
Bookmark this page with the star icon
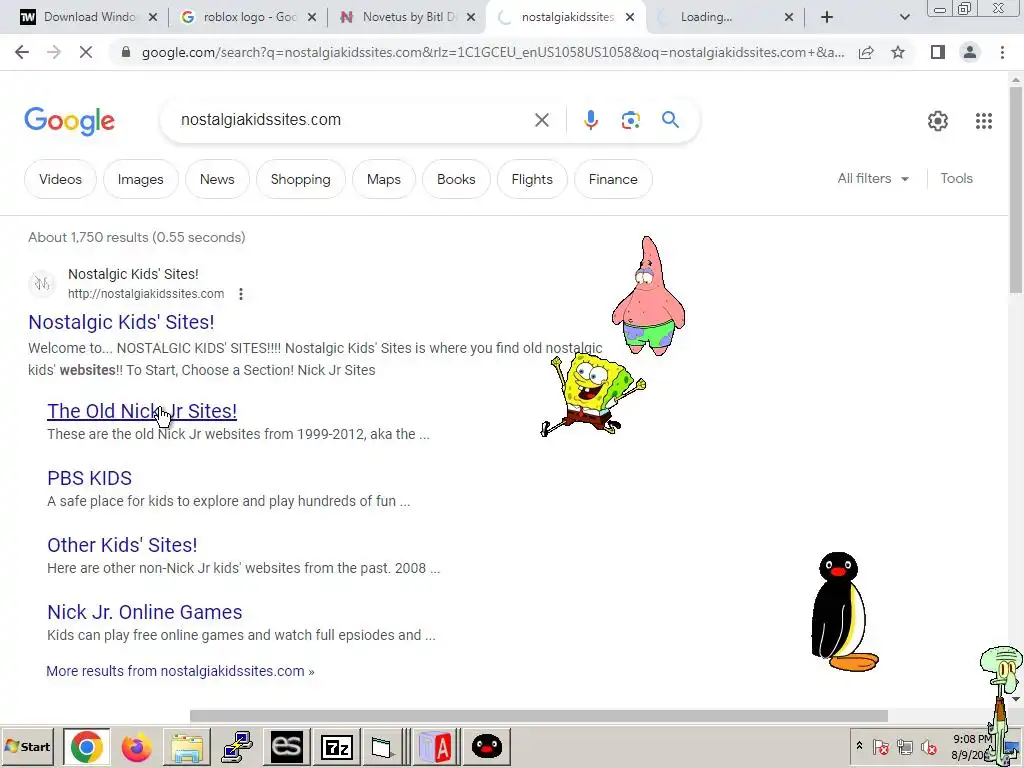point(898,52)
